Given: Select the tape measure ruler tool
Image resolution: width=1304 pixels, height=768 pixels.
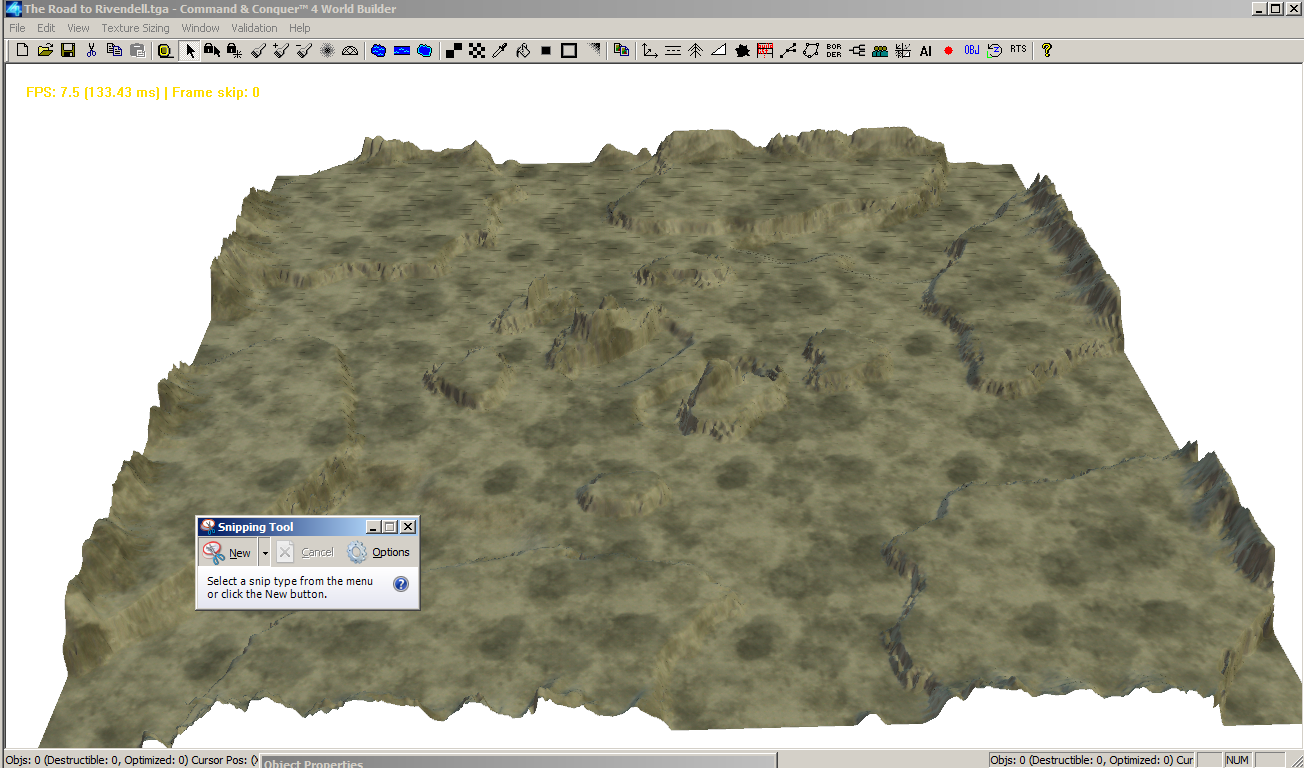Looking at the screenshot, I should click(165, 50).
